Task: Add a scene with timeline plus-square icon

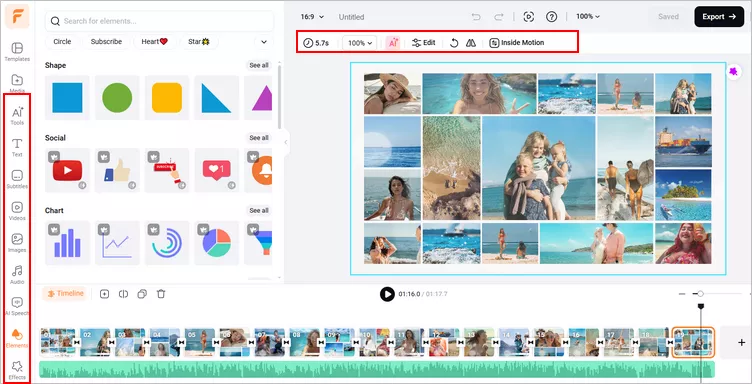Action: (x=105, y=294)
